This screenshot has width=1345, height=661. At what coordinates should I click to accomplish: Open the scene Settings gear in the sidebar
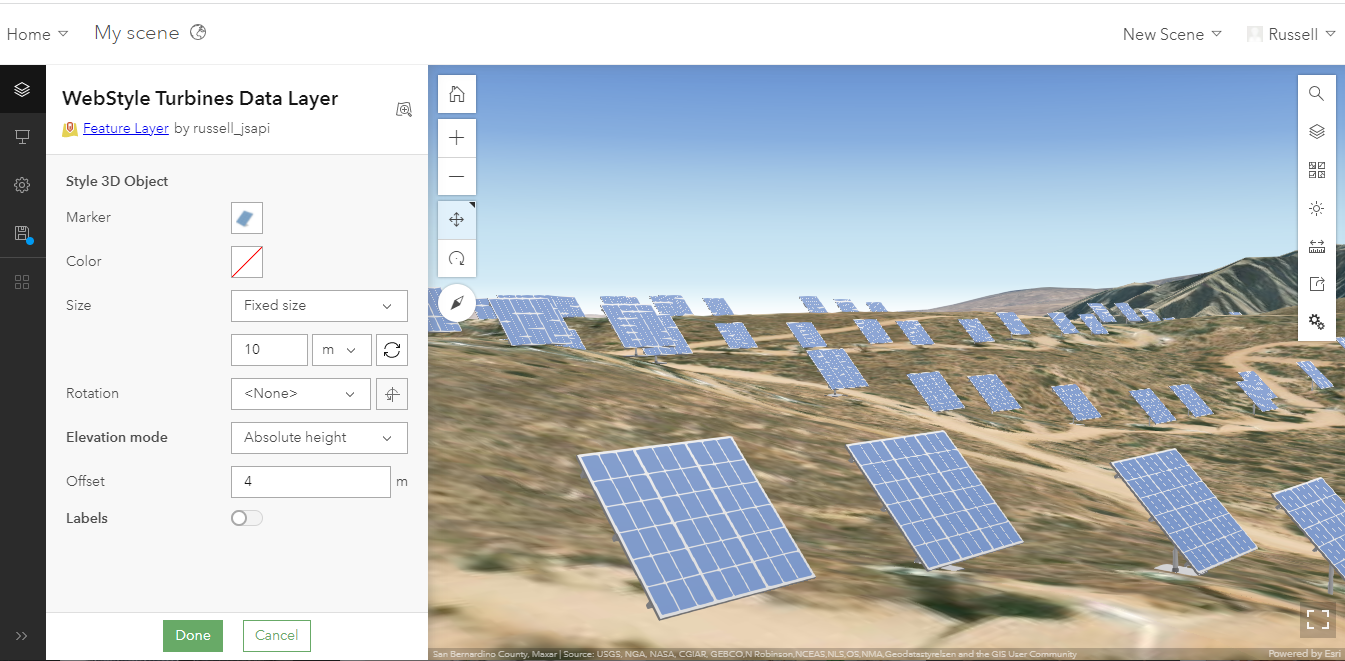pyautogui.click(x=22, y=184)
